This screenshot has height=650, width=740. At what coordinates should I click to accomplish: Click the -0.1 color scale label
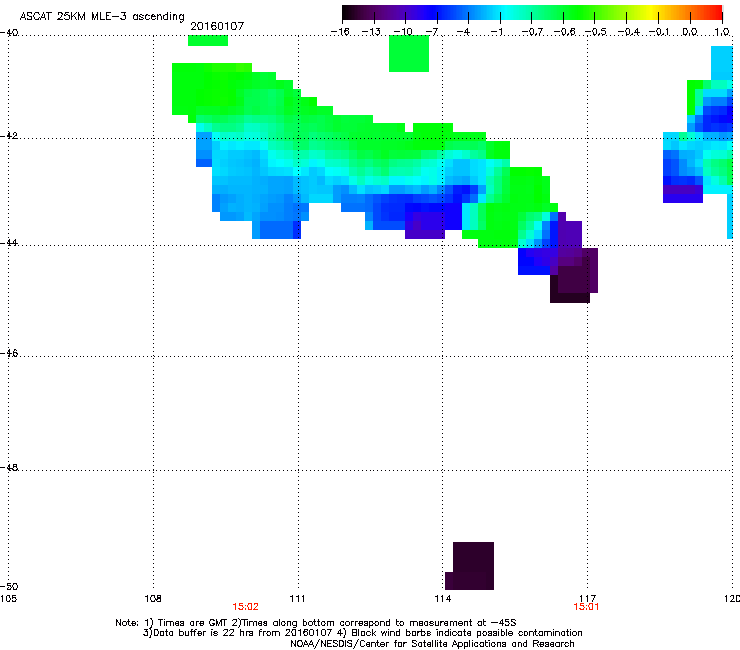click(x=659, y=32)
